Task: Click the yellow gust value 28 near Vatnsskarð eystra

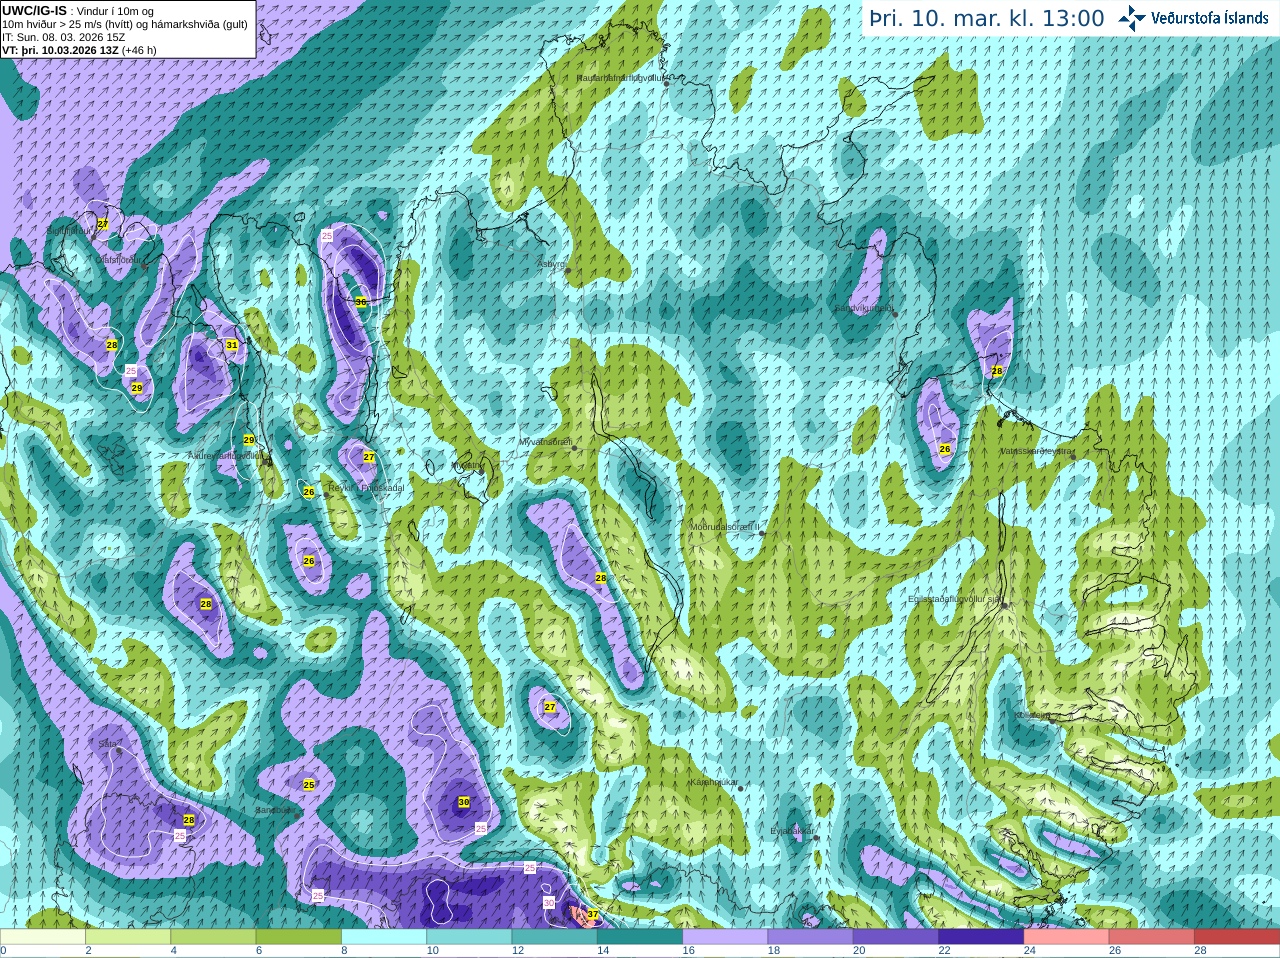Action: click(x=997, y=371)
